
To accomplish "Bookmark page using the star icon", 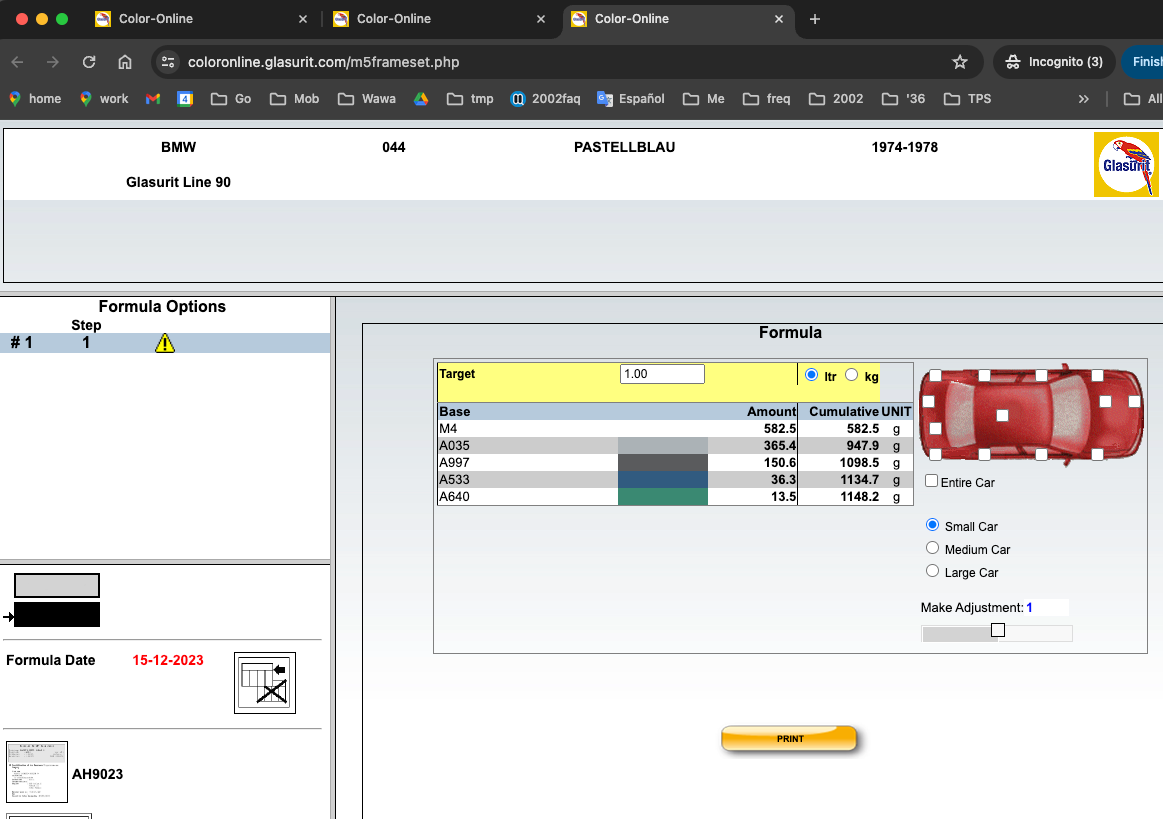I will pos(960,62).
